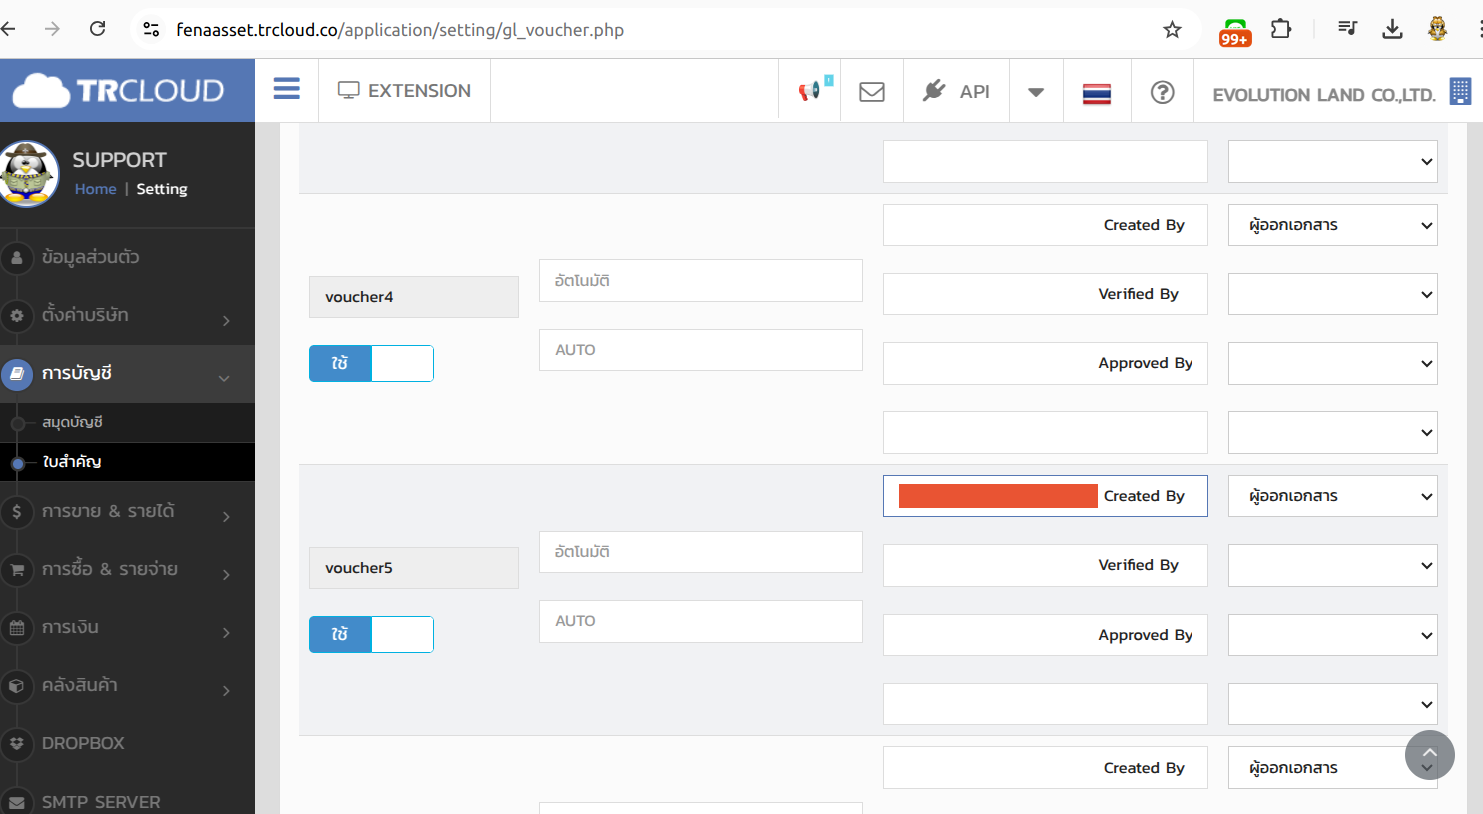The width and height of the screenshot is (1483, 814).
Task: Open voucher4 Approved By dropdown
Action: point(1333,363)
